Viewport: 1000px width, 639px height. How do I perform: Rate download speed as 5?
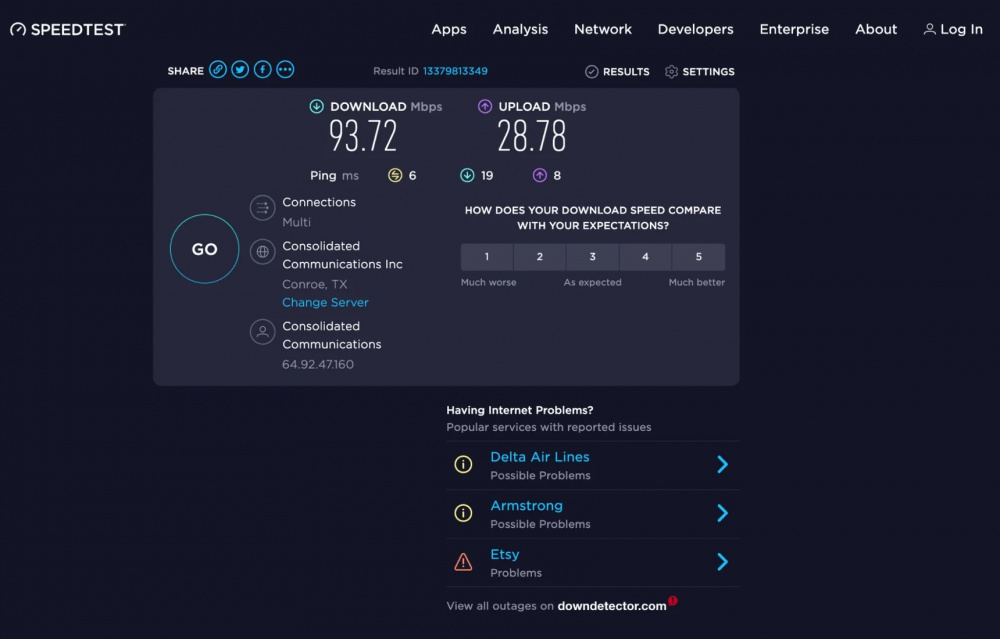698,256
